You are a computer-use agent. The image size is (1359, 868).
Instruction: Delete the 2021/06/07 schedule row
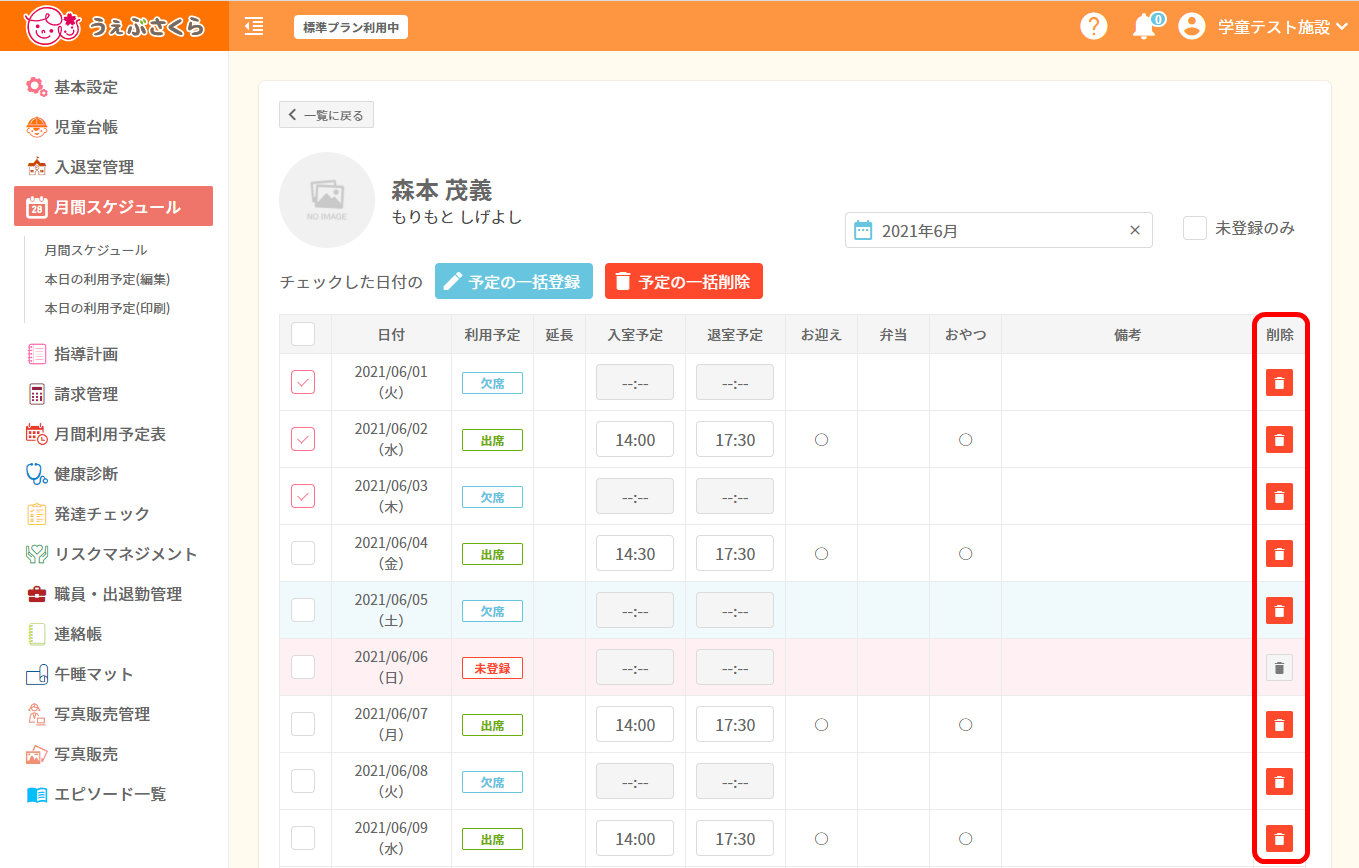click(x=1279, y=724)
